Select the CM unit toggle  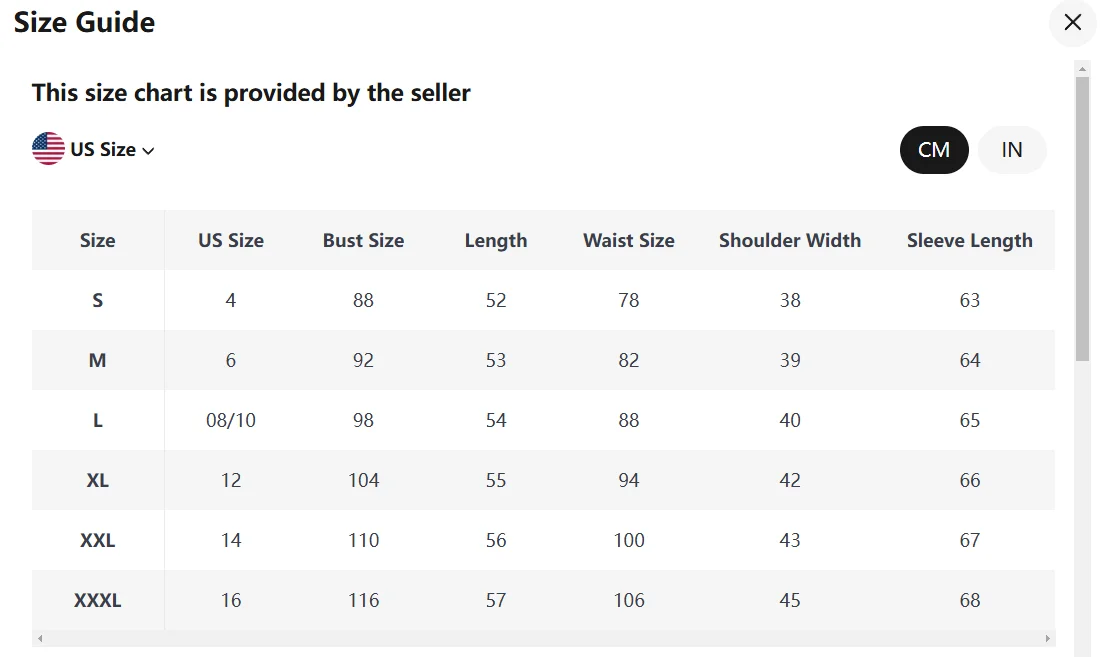tap(934, 150)
